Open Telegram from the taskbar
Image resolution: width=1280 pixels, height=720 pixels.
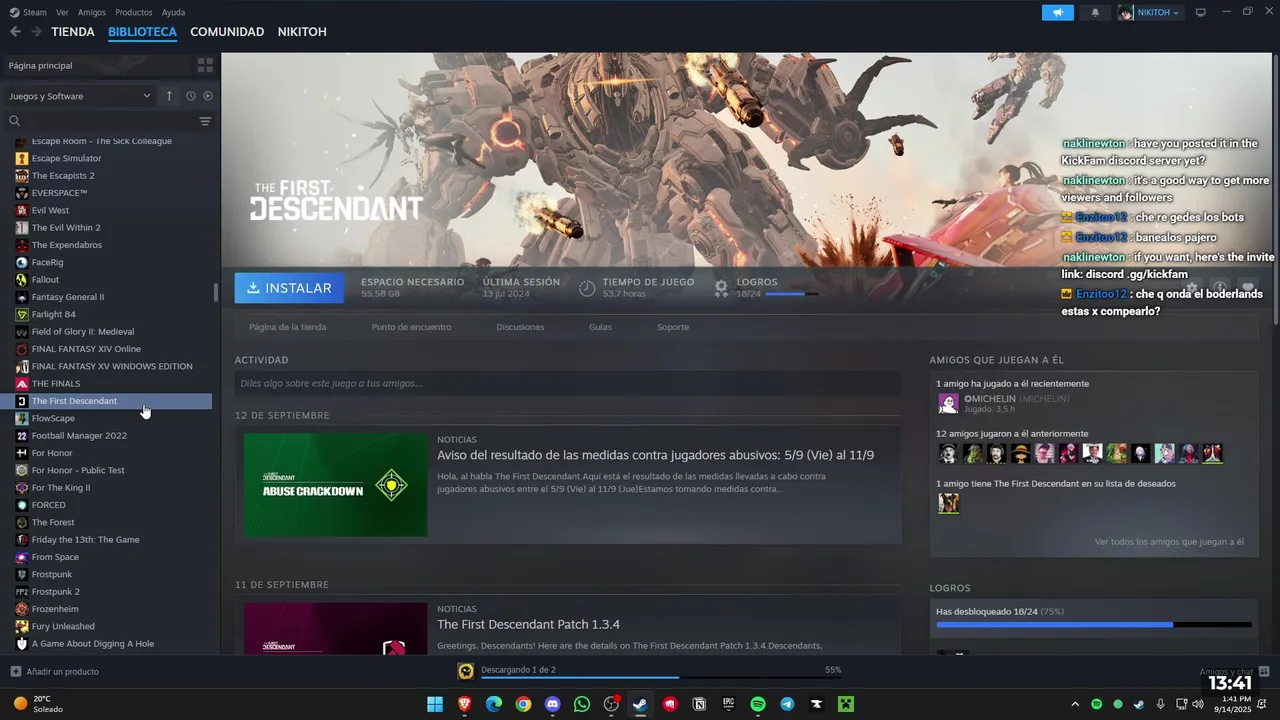(x=787, y=704)
